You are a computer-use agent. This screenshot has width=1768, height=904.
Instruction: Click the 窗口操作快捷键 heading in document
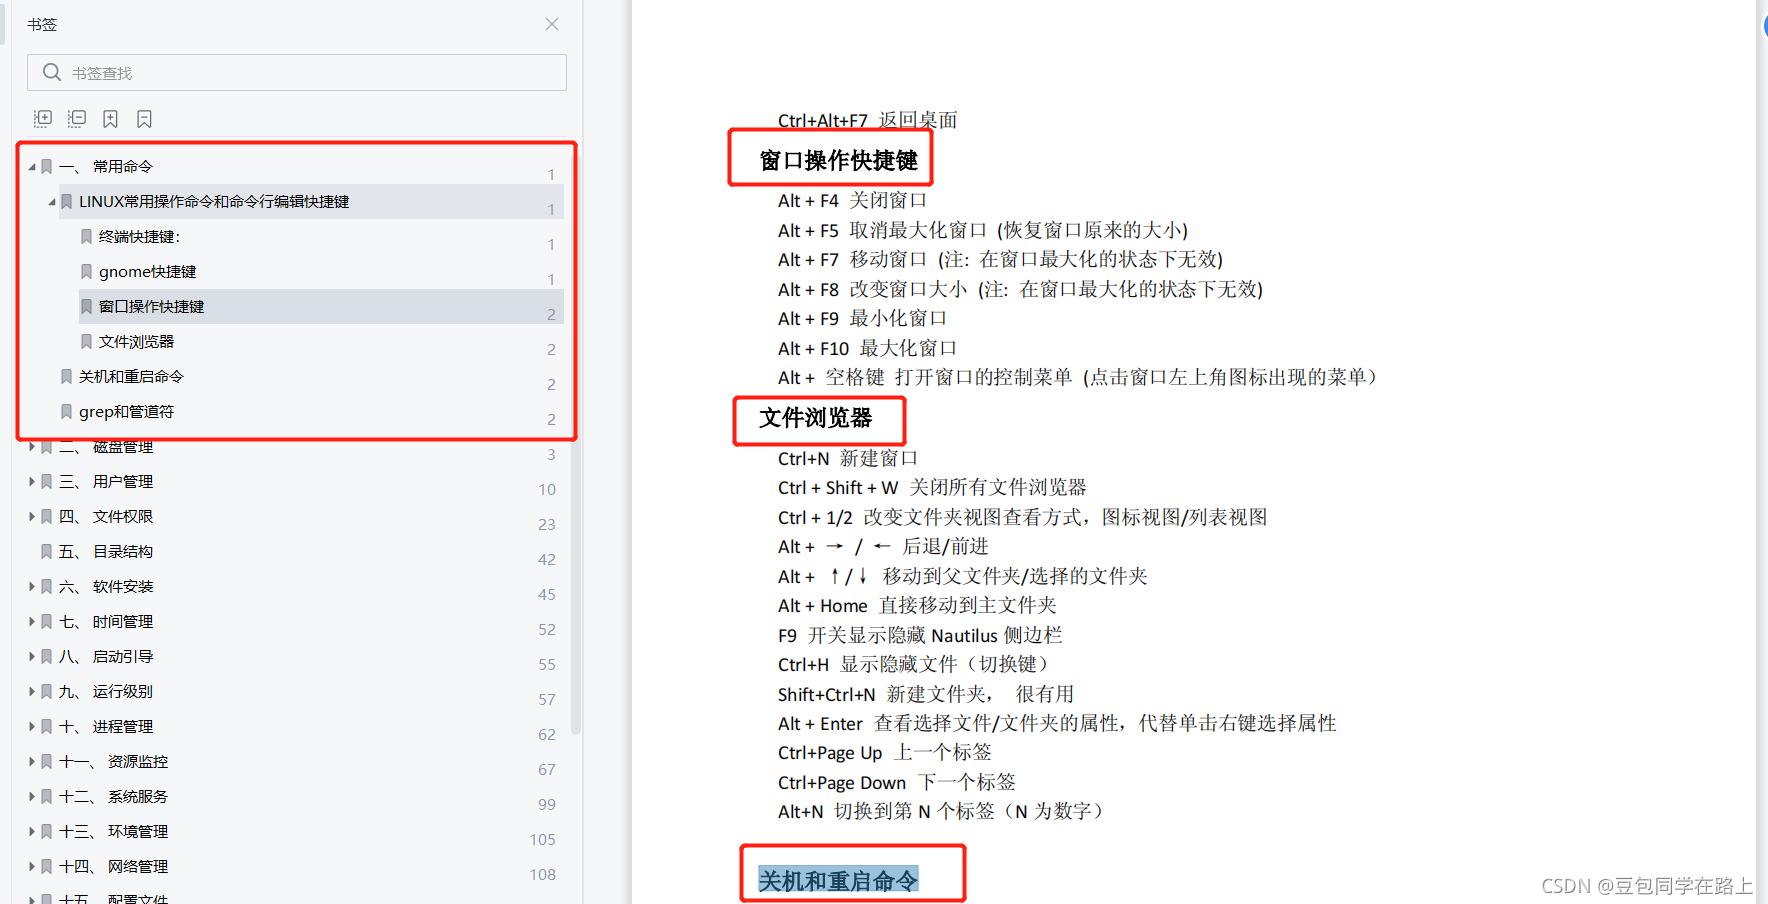(x=838, y=160)
